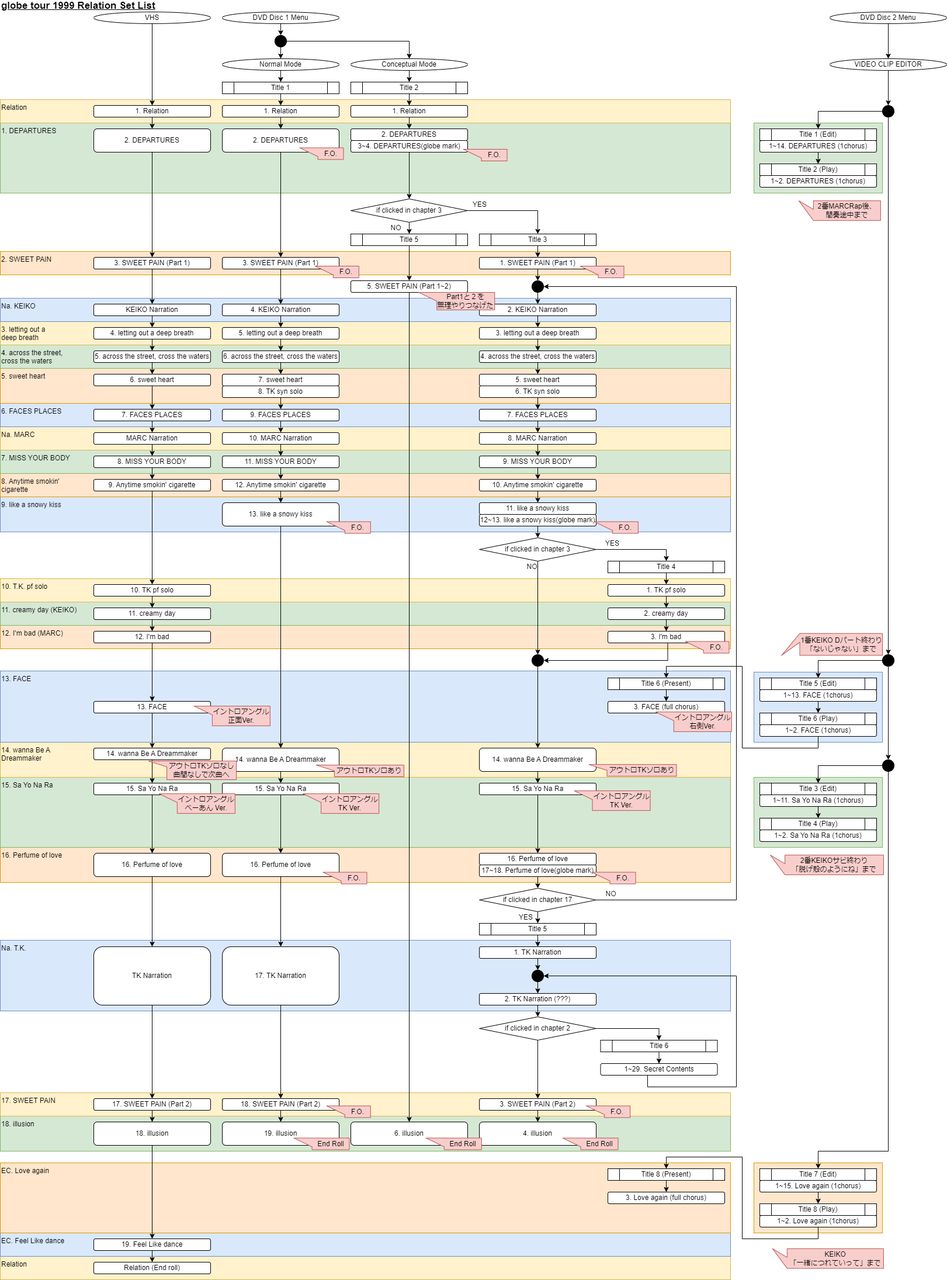Click the 'Title 7 (Edit)' box
The width and height of the screenshot is (947, 1280).
tap(818, 1174)
